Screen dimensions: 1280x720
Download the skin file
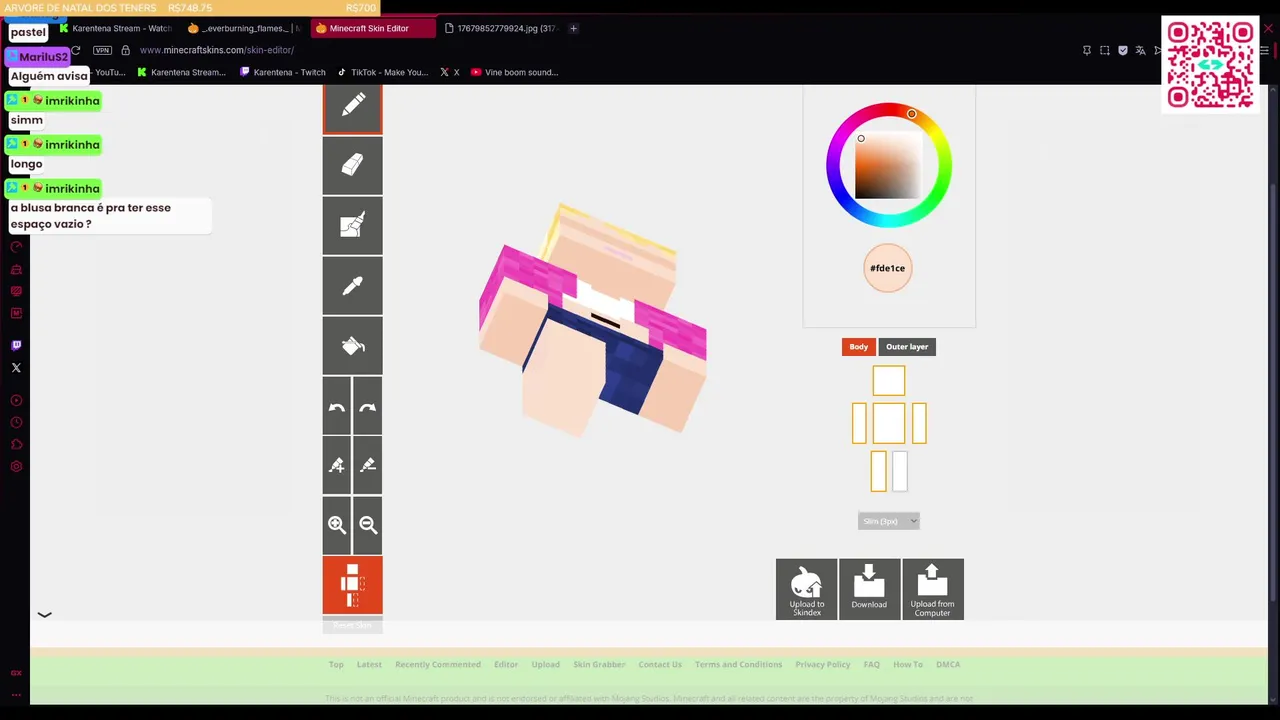point(869,589)
